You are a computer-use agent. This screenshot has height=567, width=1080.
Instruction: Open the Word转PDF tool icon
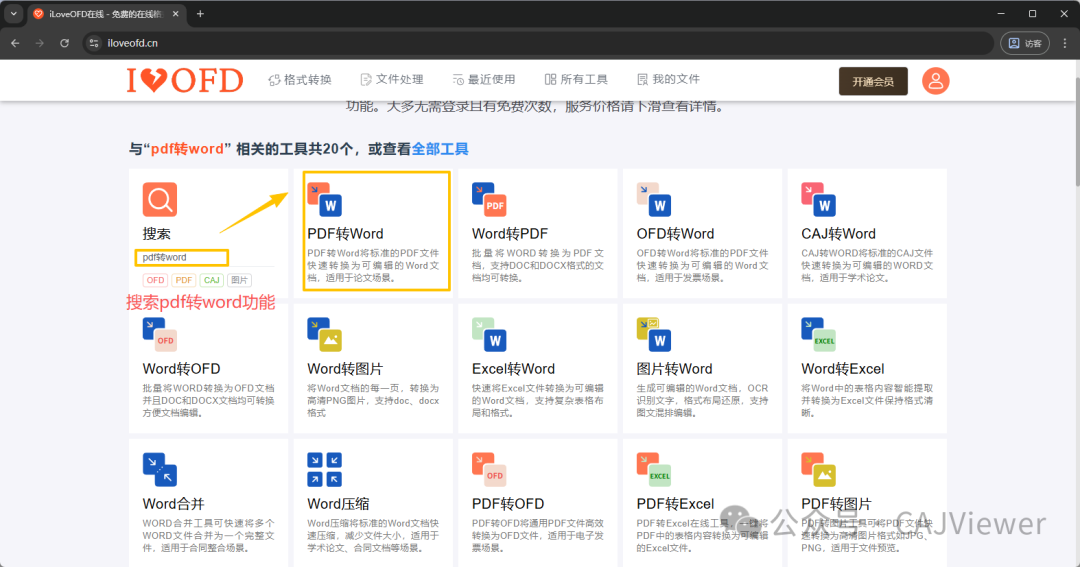pos(489,200)
